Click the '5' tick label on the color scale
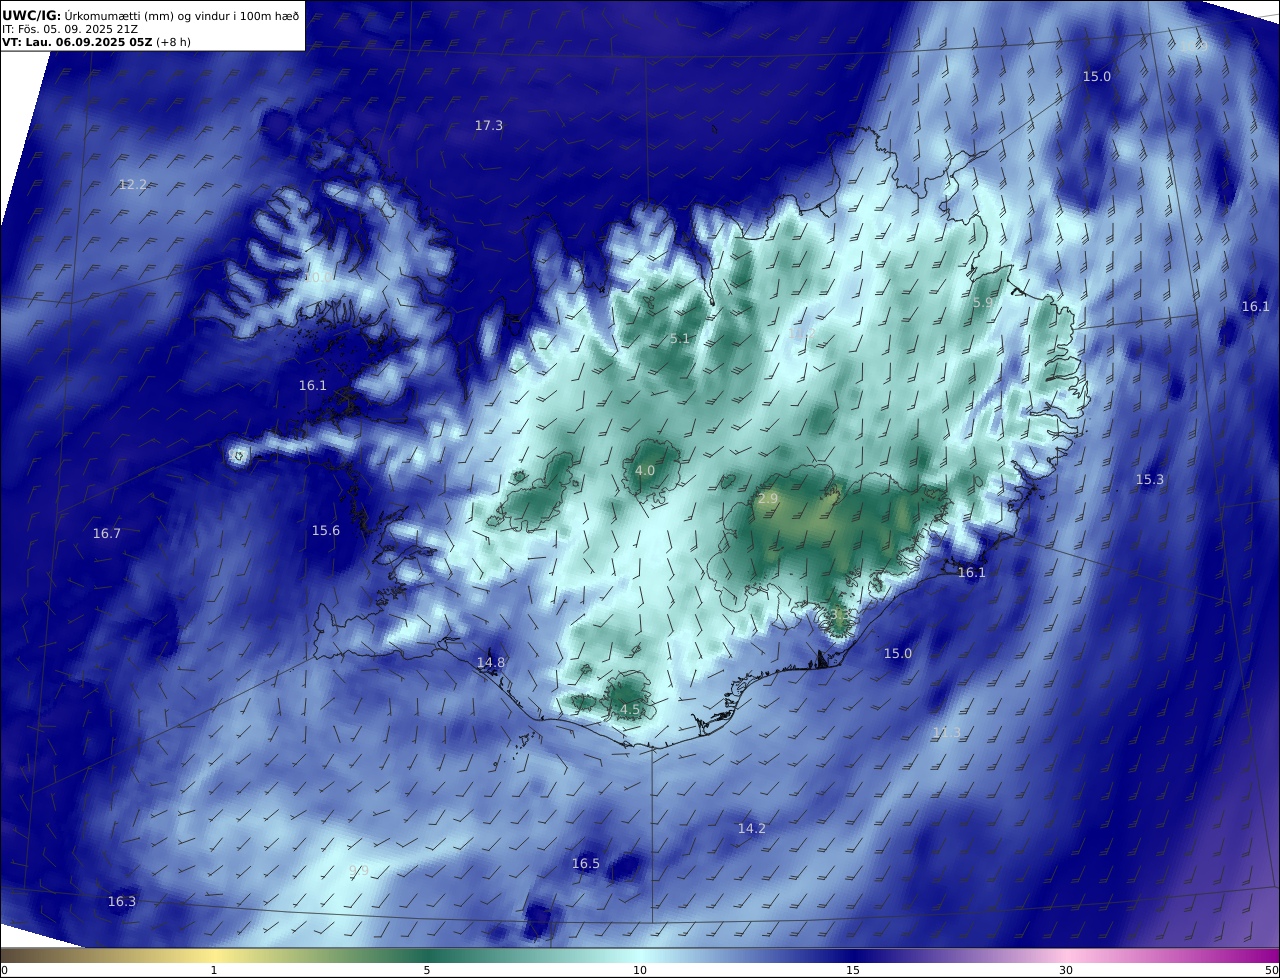 [427, 970]
